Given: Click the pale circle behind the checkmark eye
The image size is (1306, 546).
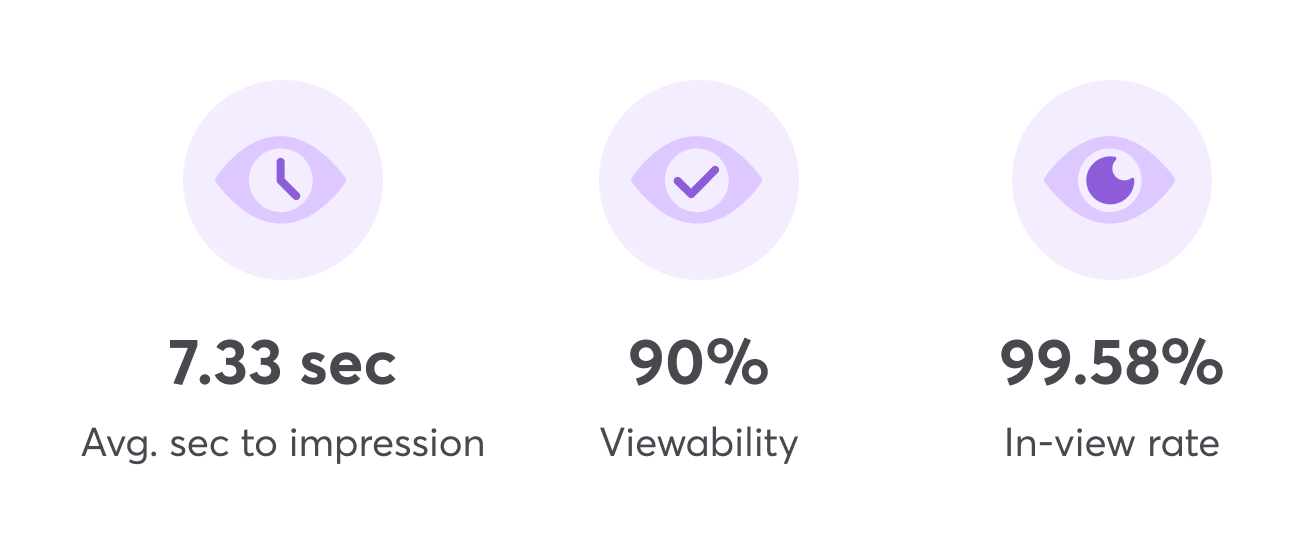Looking at the screenshot, I should click(698, 181).
